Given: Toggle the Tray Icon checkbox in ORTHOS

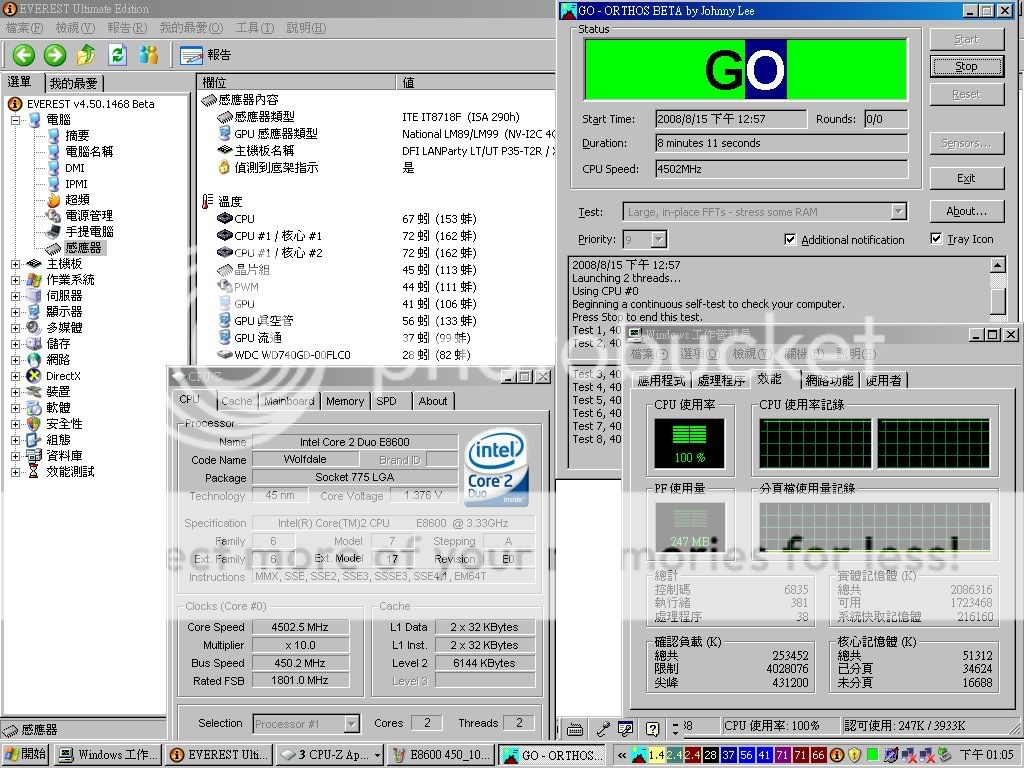Looking at the screenshot, I should click(x=936, y=239).
